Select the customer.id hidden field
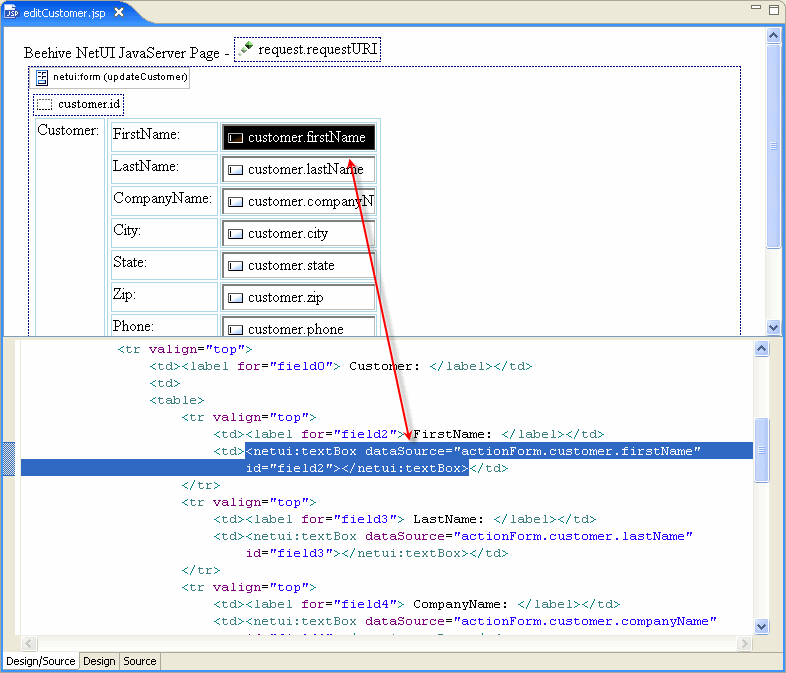 [x=78, y=104]
